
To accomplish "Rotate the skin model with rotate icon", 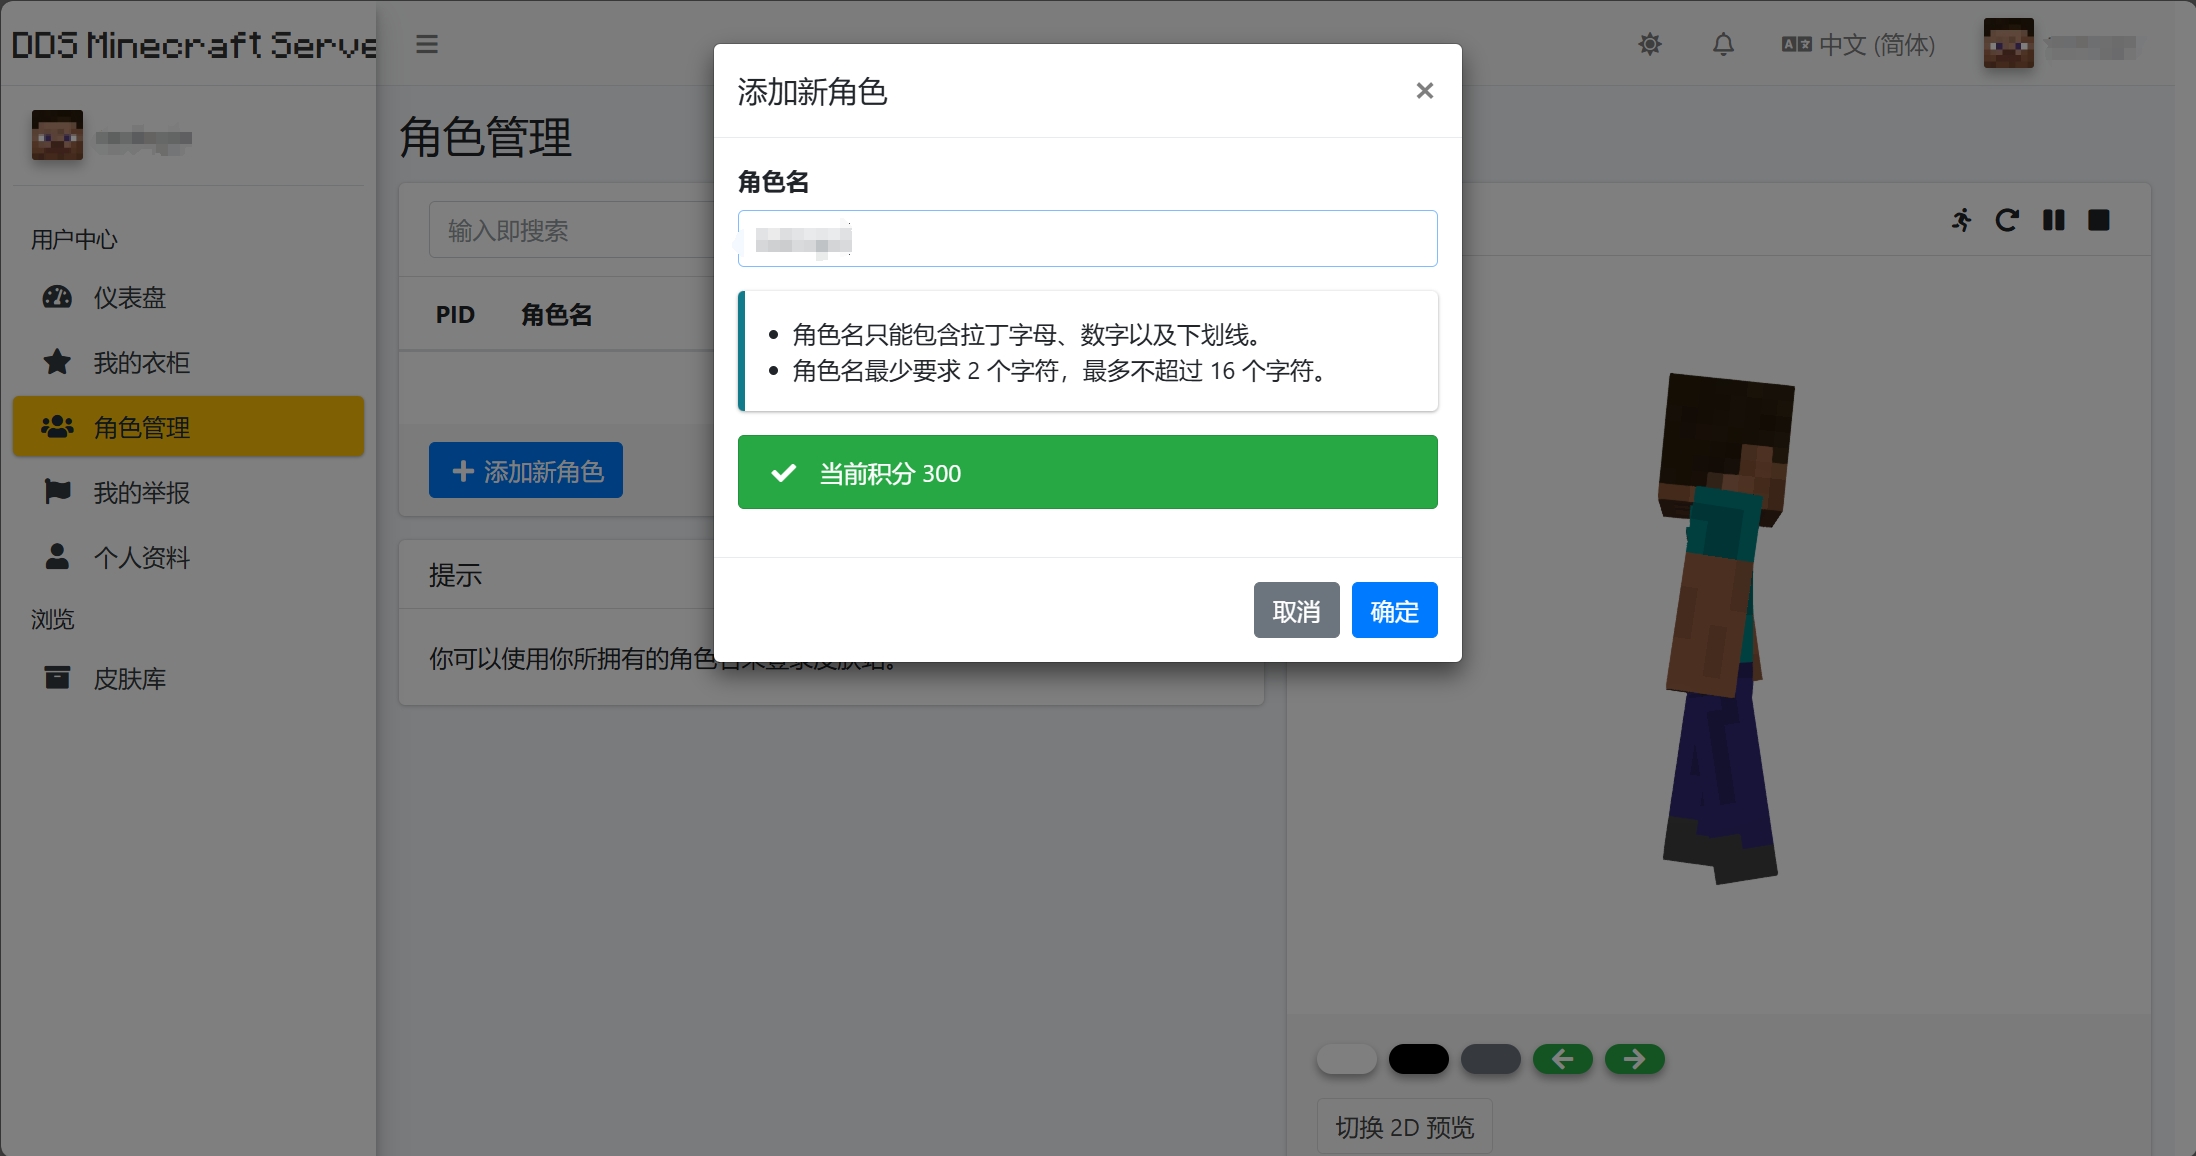I will [x=2007, y=220].
